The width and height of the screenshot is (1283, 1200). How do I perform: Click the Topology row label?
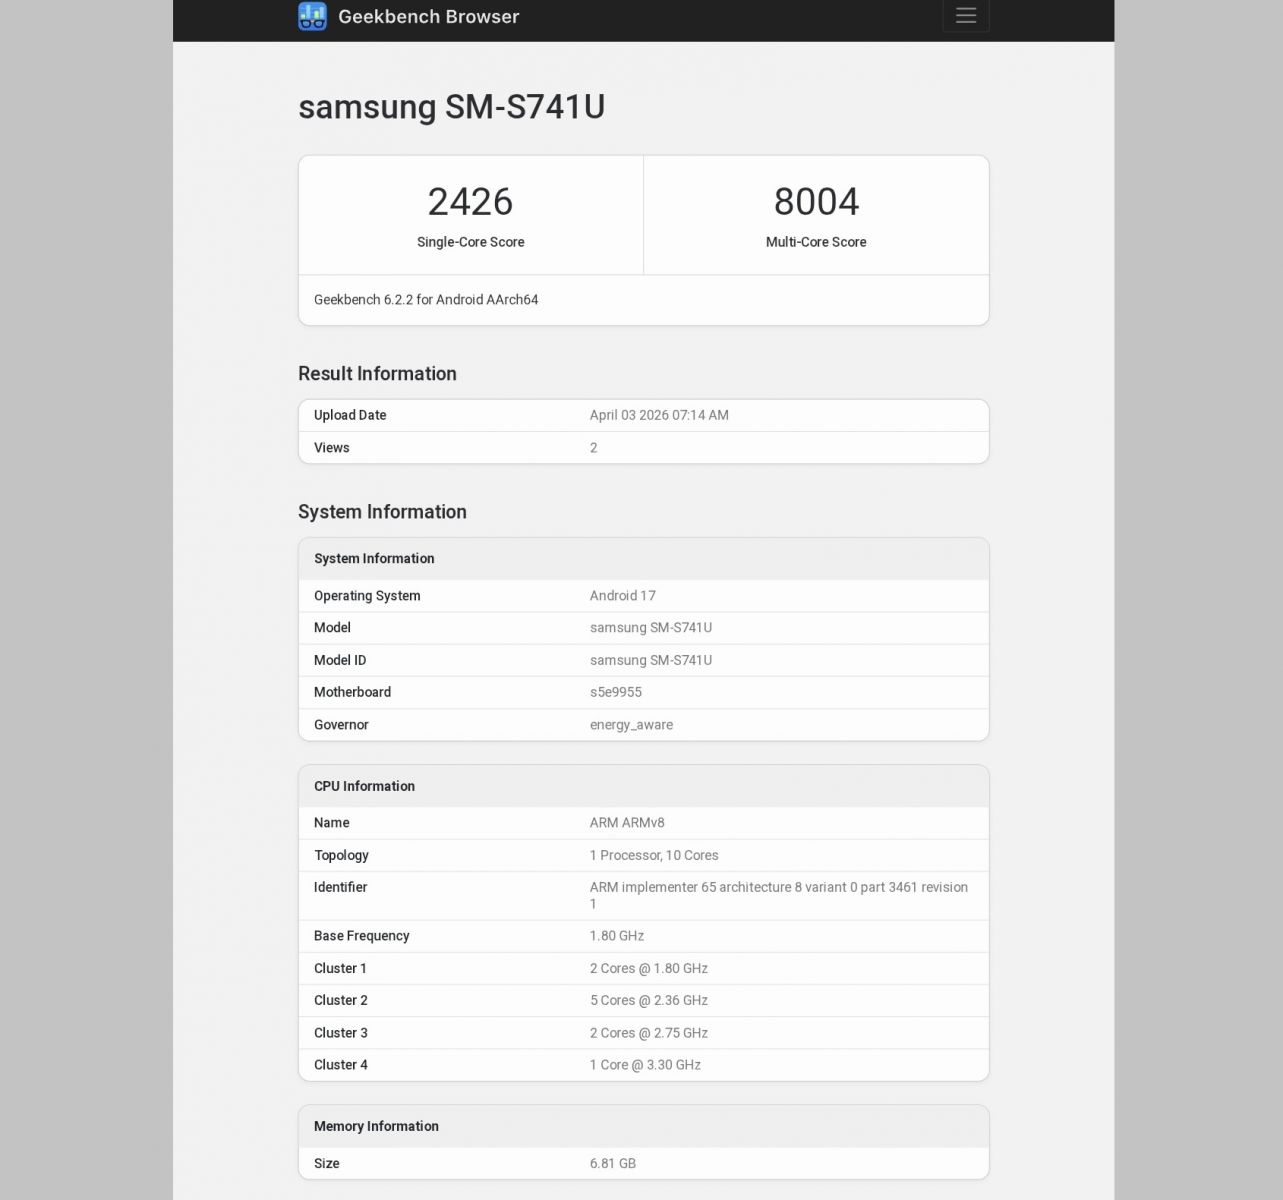[x=341, y=855]
